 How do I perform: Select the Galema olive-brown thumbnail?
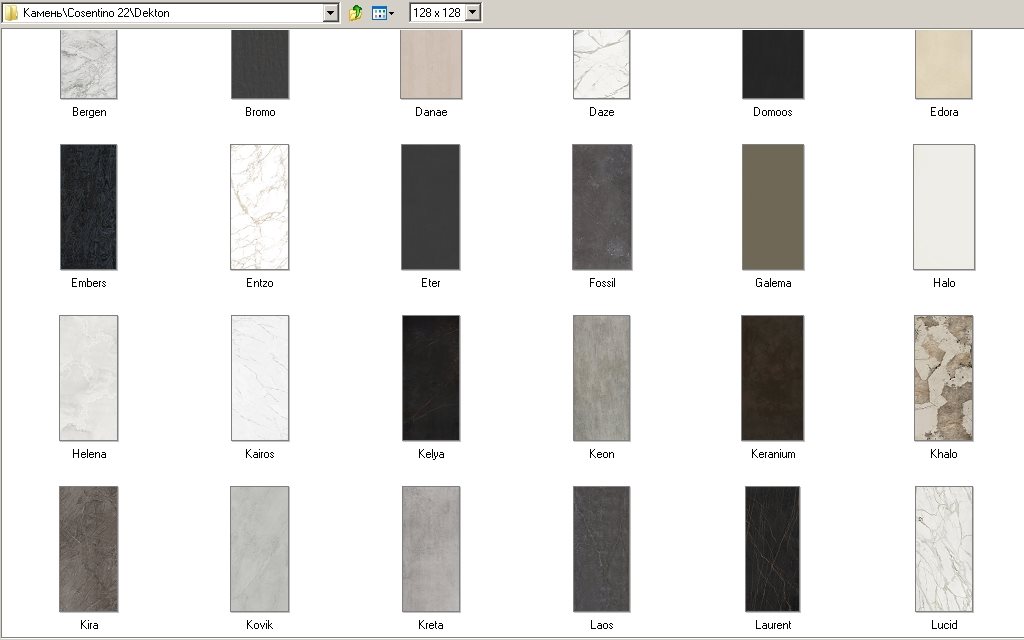pyautogui.click(x=773, y=207)
